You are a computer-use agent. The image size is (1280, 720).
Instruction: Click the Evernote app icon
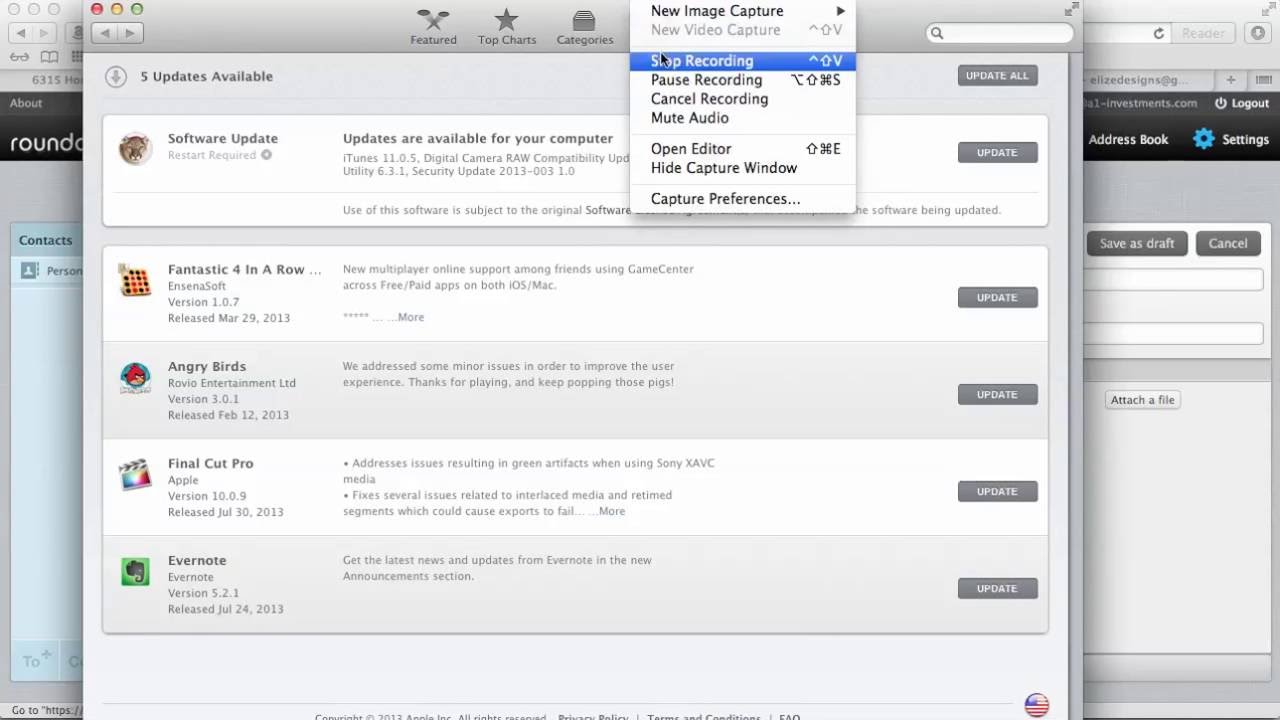click(135, 571)
